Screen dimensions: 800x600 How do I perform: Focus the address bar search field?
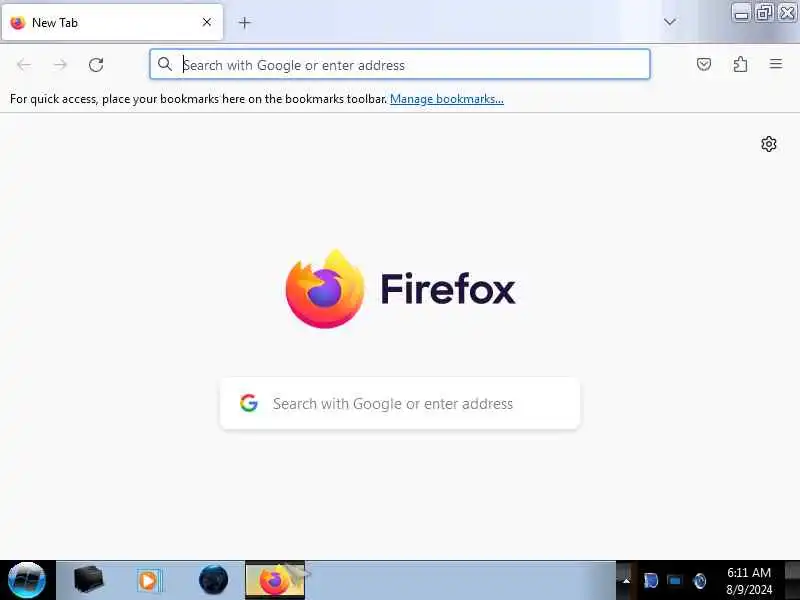pos(399,64)
